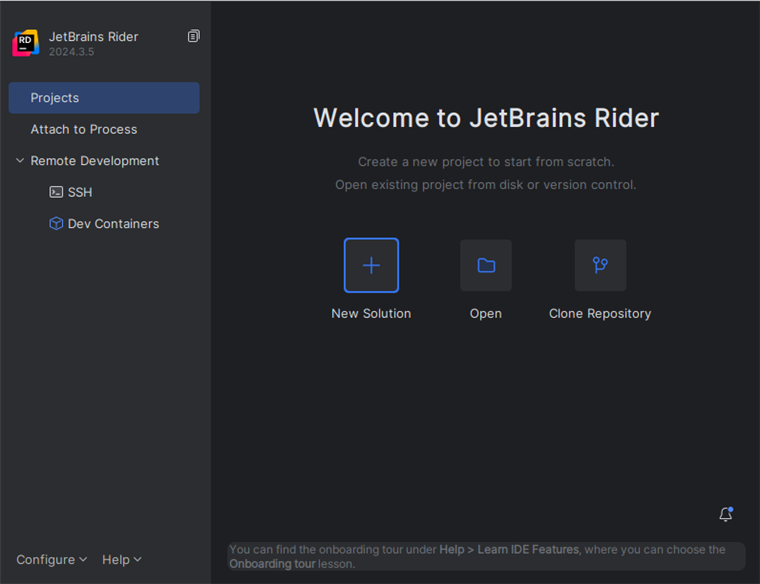This screenshot has width=760, height=584.
Task: Open the SSH remote development item
Action: [x=79, y=192]
